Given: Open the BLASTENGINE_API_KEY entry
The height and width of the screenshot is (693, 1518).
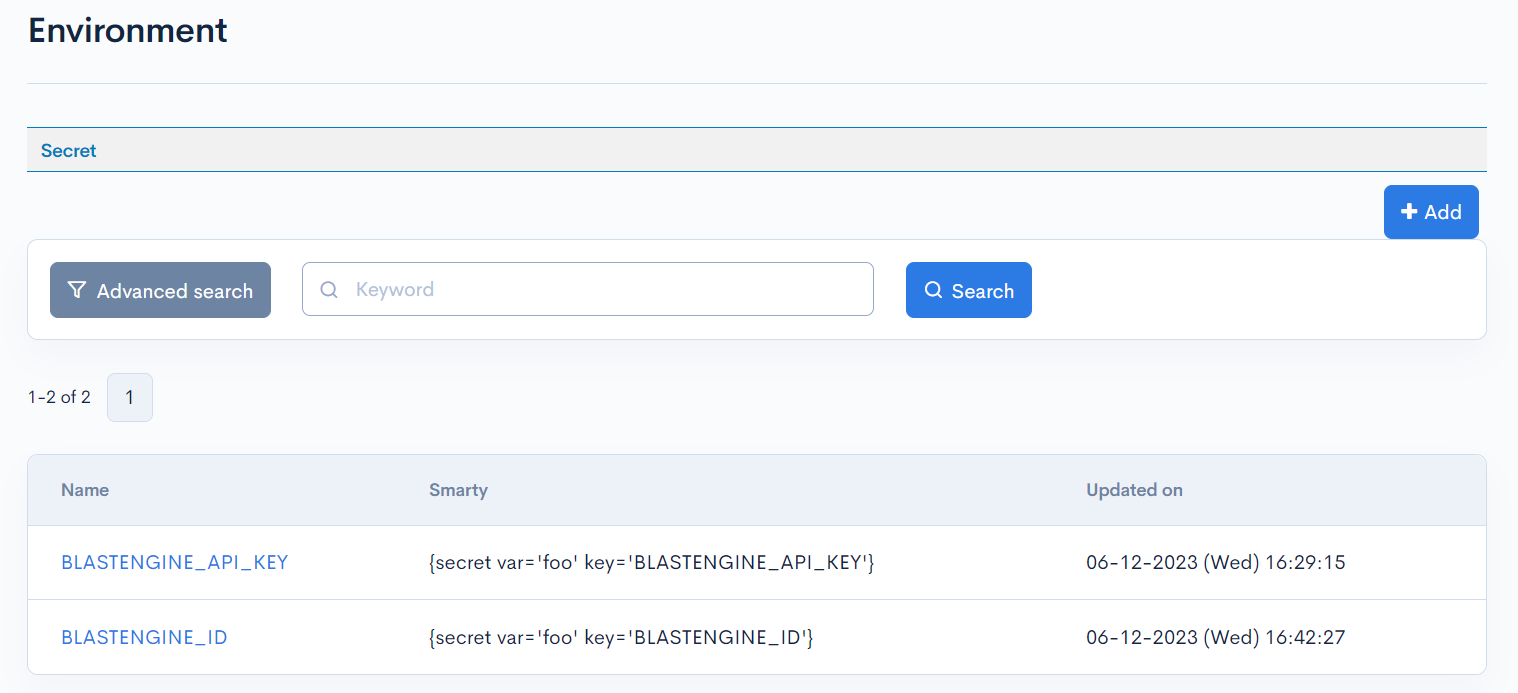Looking at the screenshot, I should click(x=175, y=562).
